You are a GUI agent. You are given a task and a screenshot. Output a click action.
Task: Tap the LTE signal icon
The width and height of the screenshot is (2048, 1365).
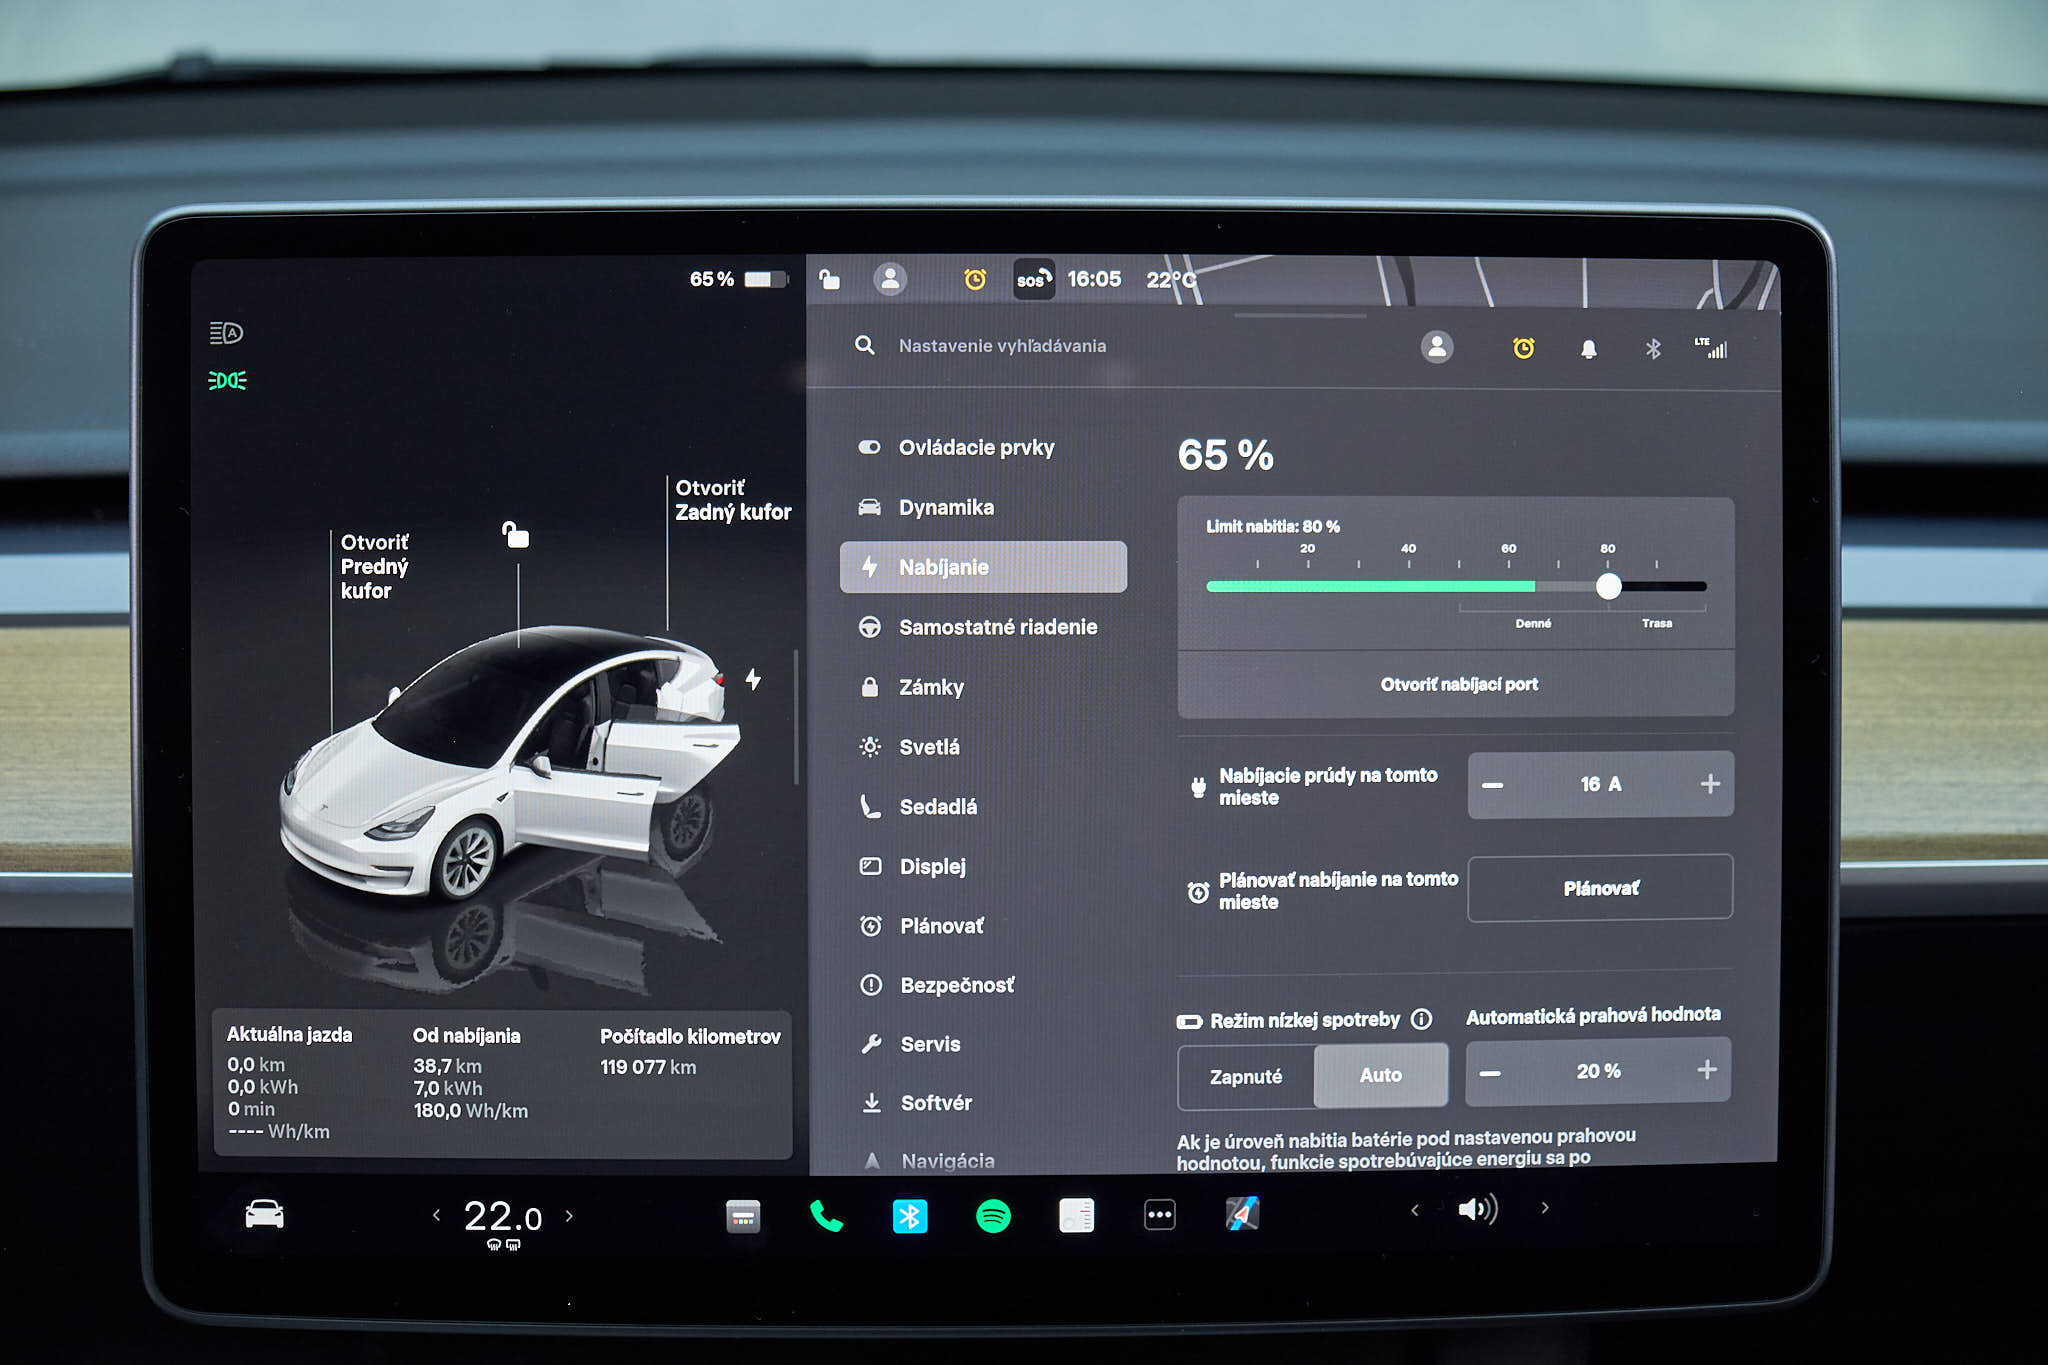[1711, 347]
